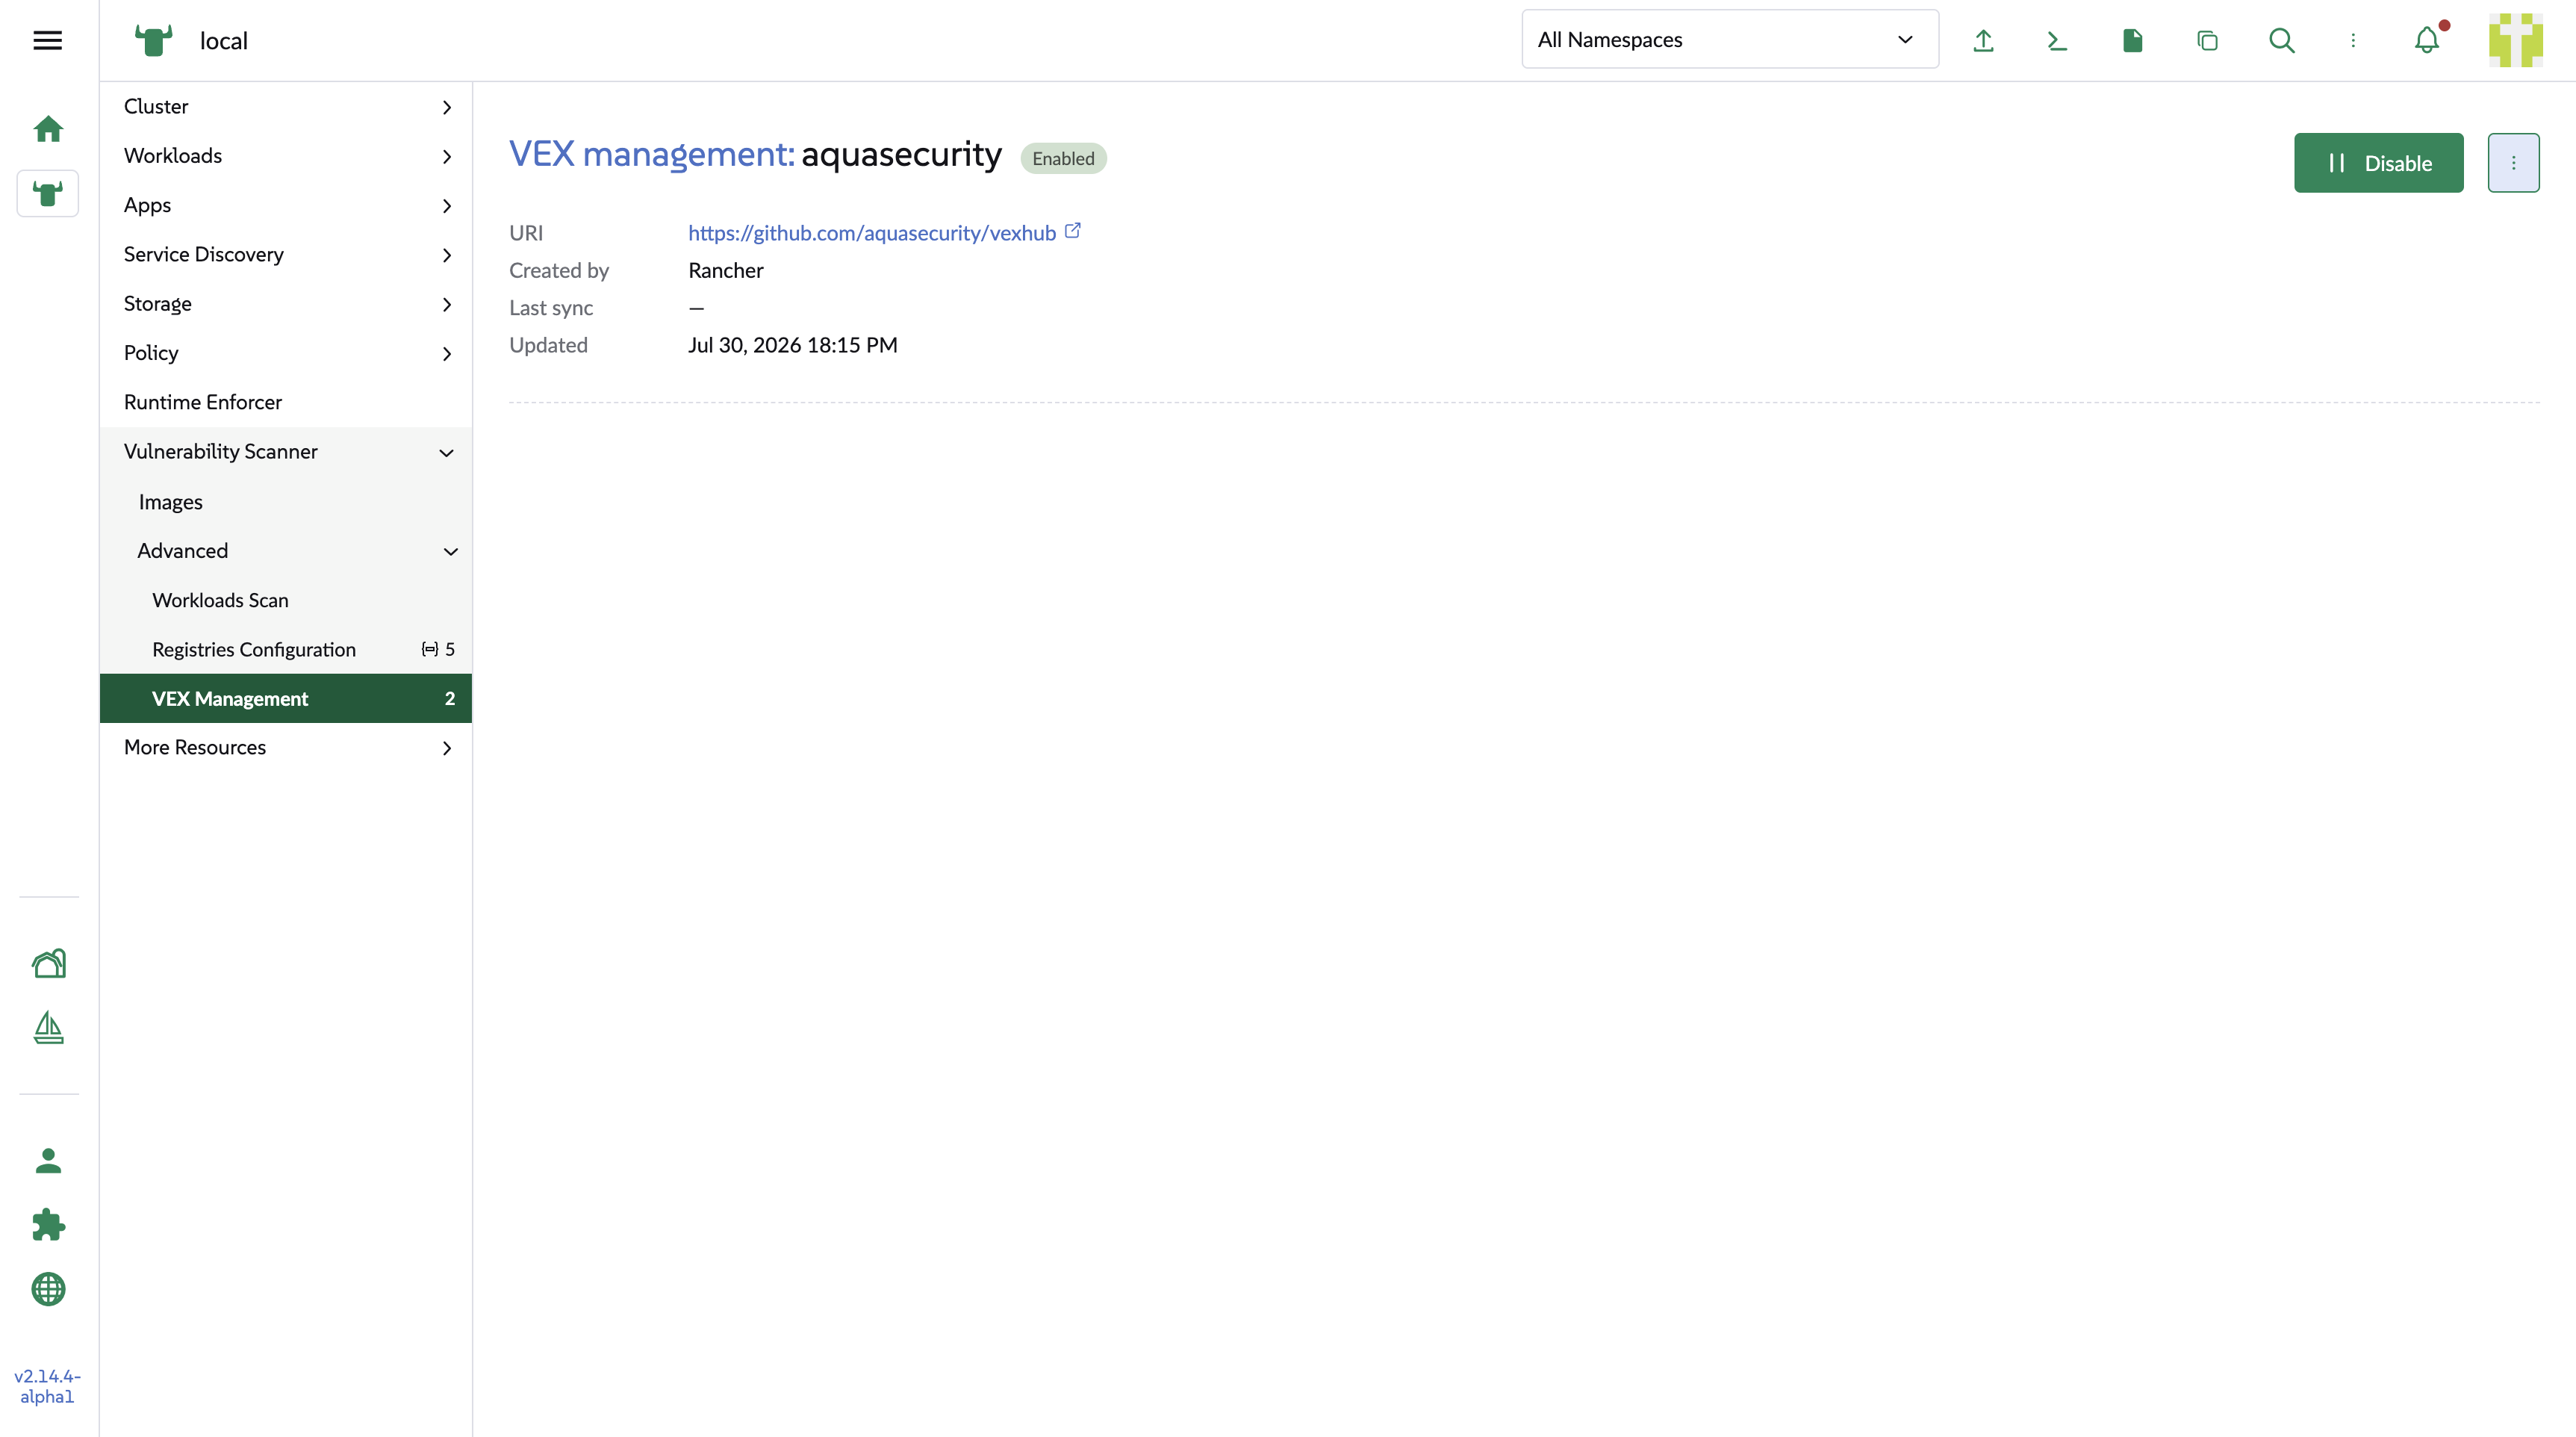Open Runtime Enforcer in sidebar
Screen dimensions: 2576x1437
pos(286,402)
